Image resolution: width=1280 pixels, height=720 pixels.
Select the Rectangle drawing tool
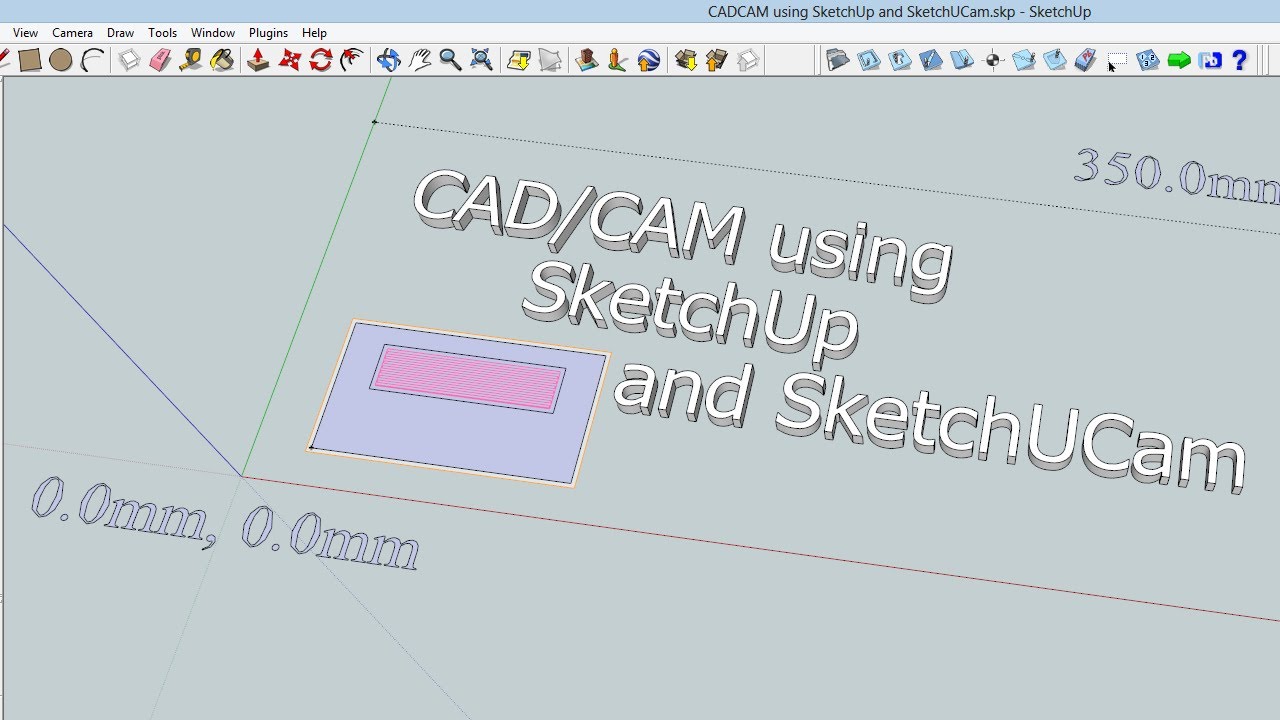pos(30,60)
